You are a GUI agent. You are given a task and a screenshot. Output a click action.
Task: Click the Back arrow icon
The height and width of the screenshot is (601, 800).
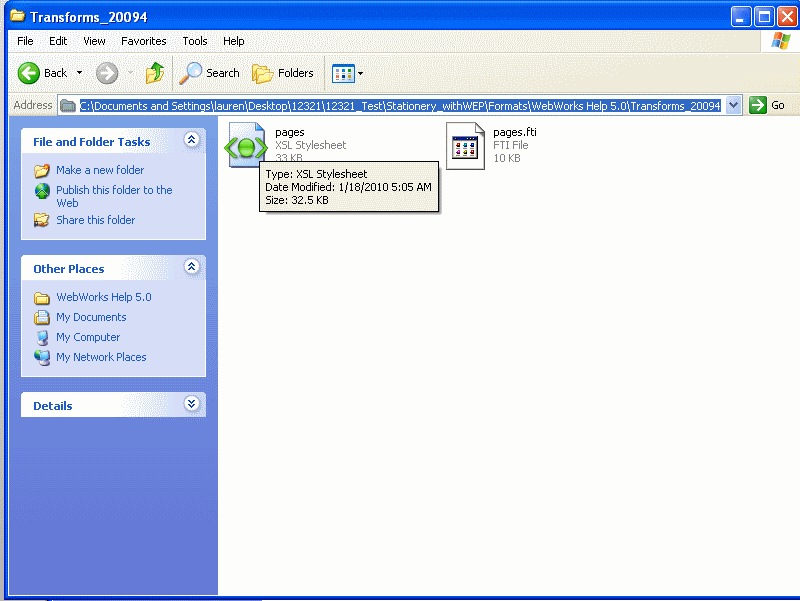29,73
